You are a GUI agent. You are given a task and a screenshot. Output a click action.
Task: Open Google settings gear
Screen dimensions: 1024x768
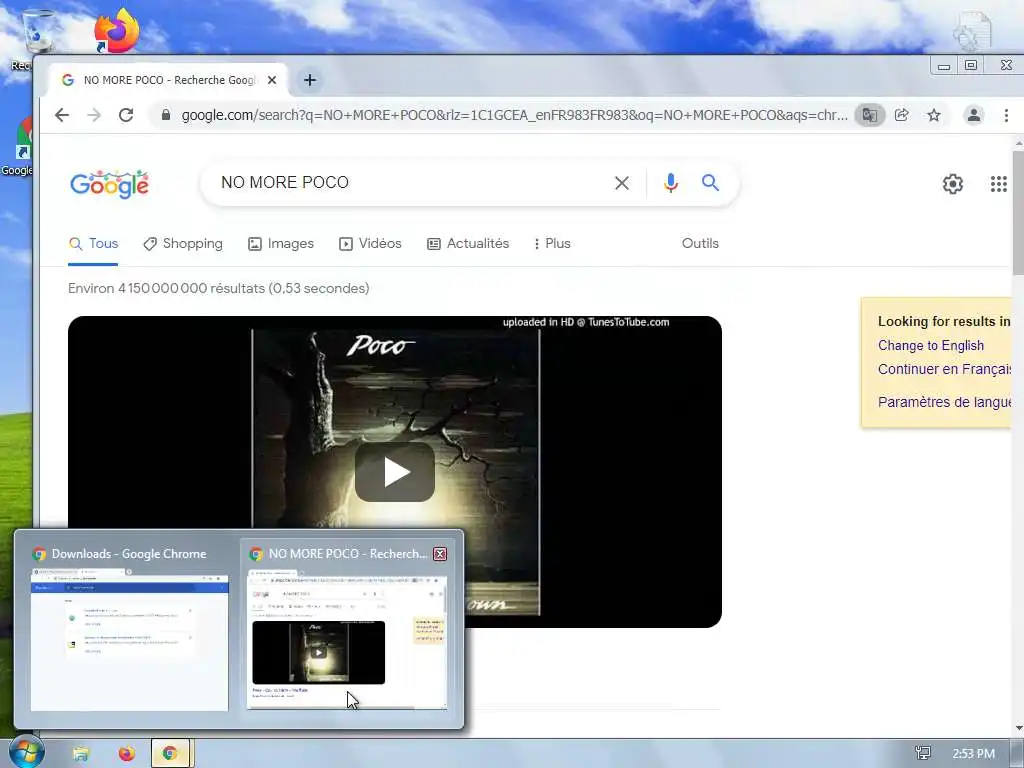pyautogui.click(x=953, y=184)
